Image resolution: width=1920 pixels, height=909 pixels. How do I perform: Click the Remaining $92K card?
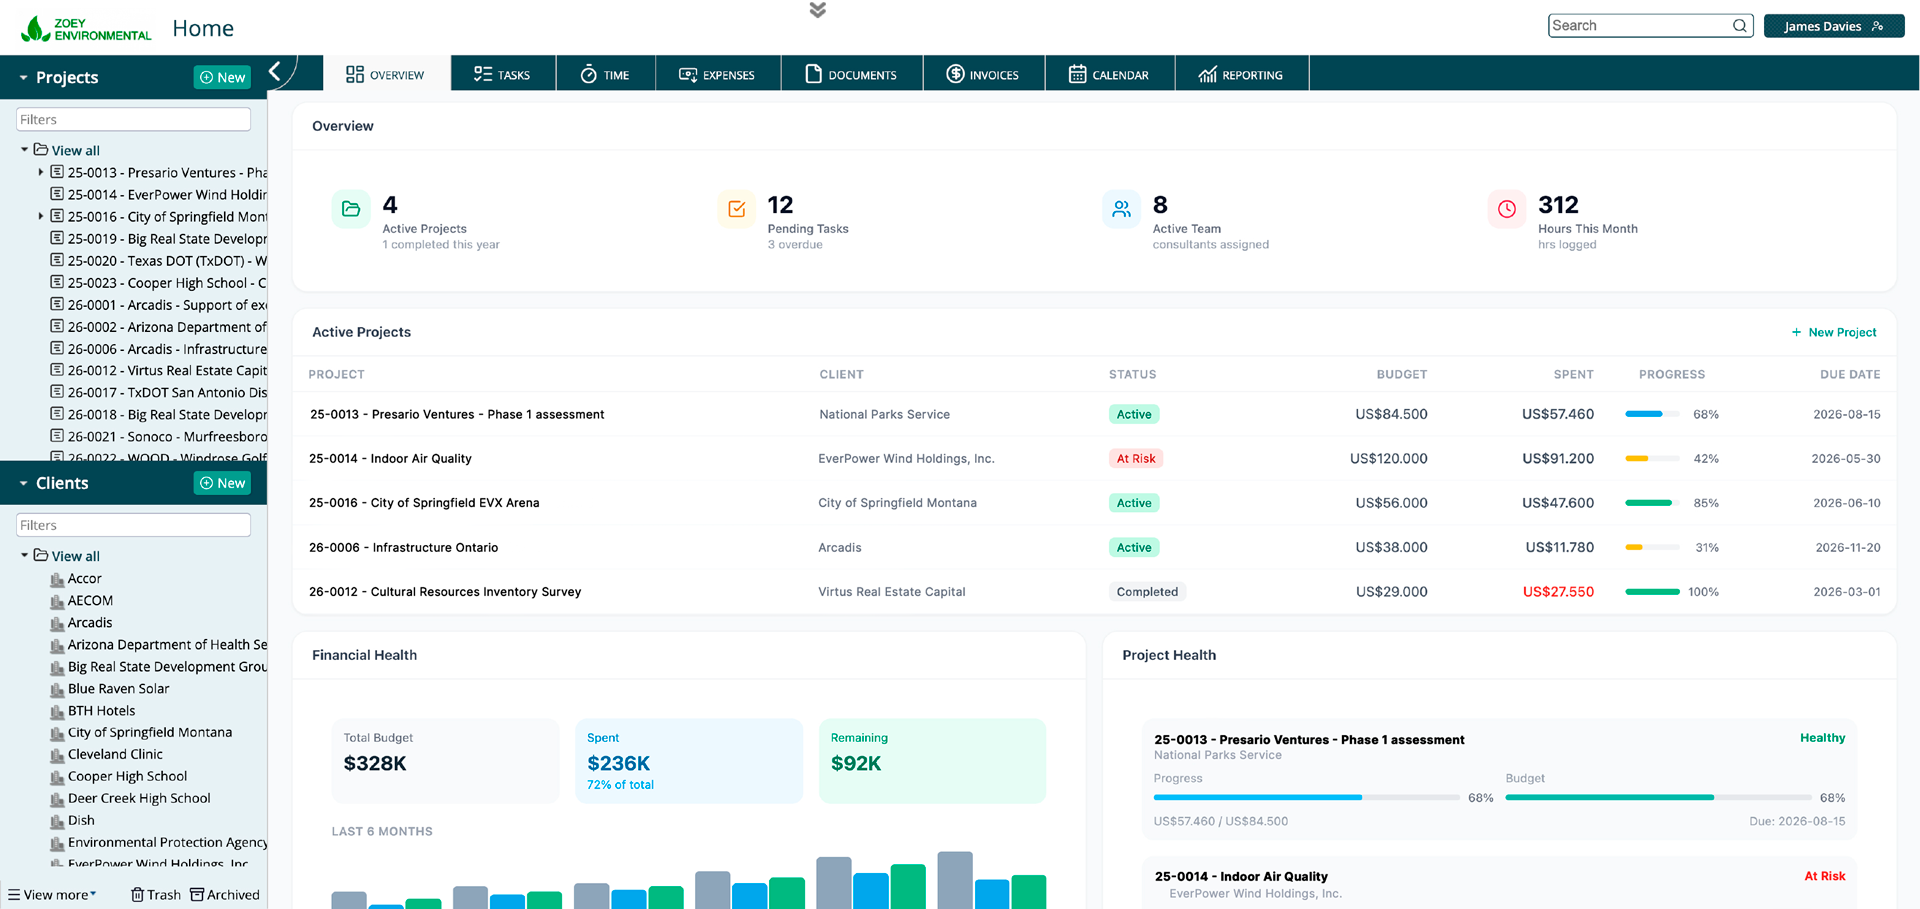932,761
